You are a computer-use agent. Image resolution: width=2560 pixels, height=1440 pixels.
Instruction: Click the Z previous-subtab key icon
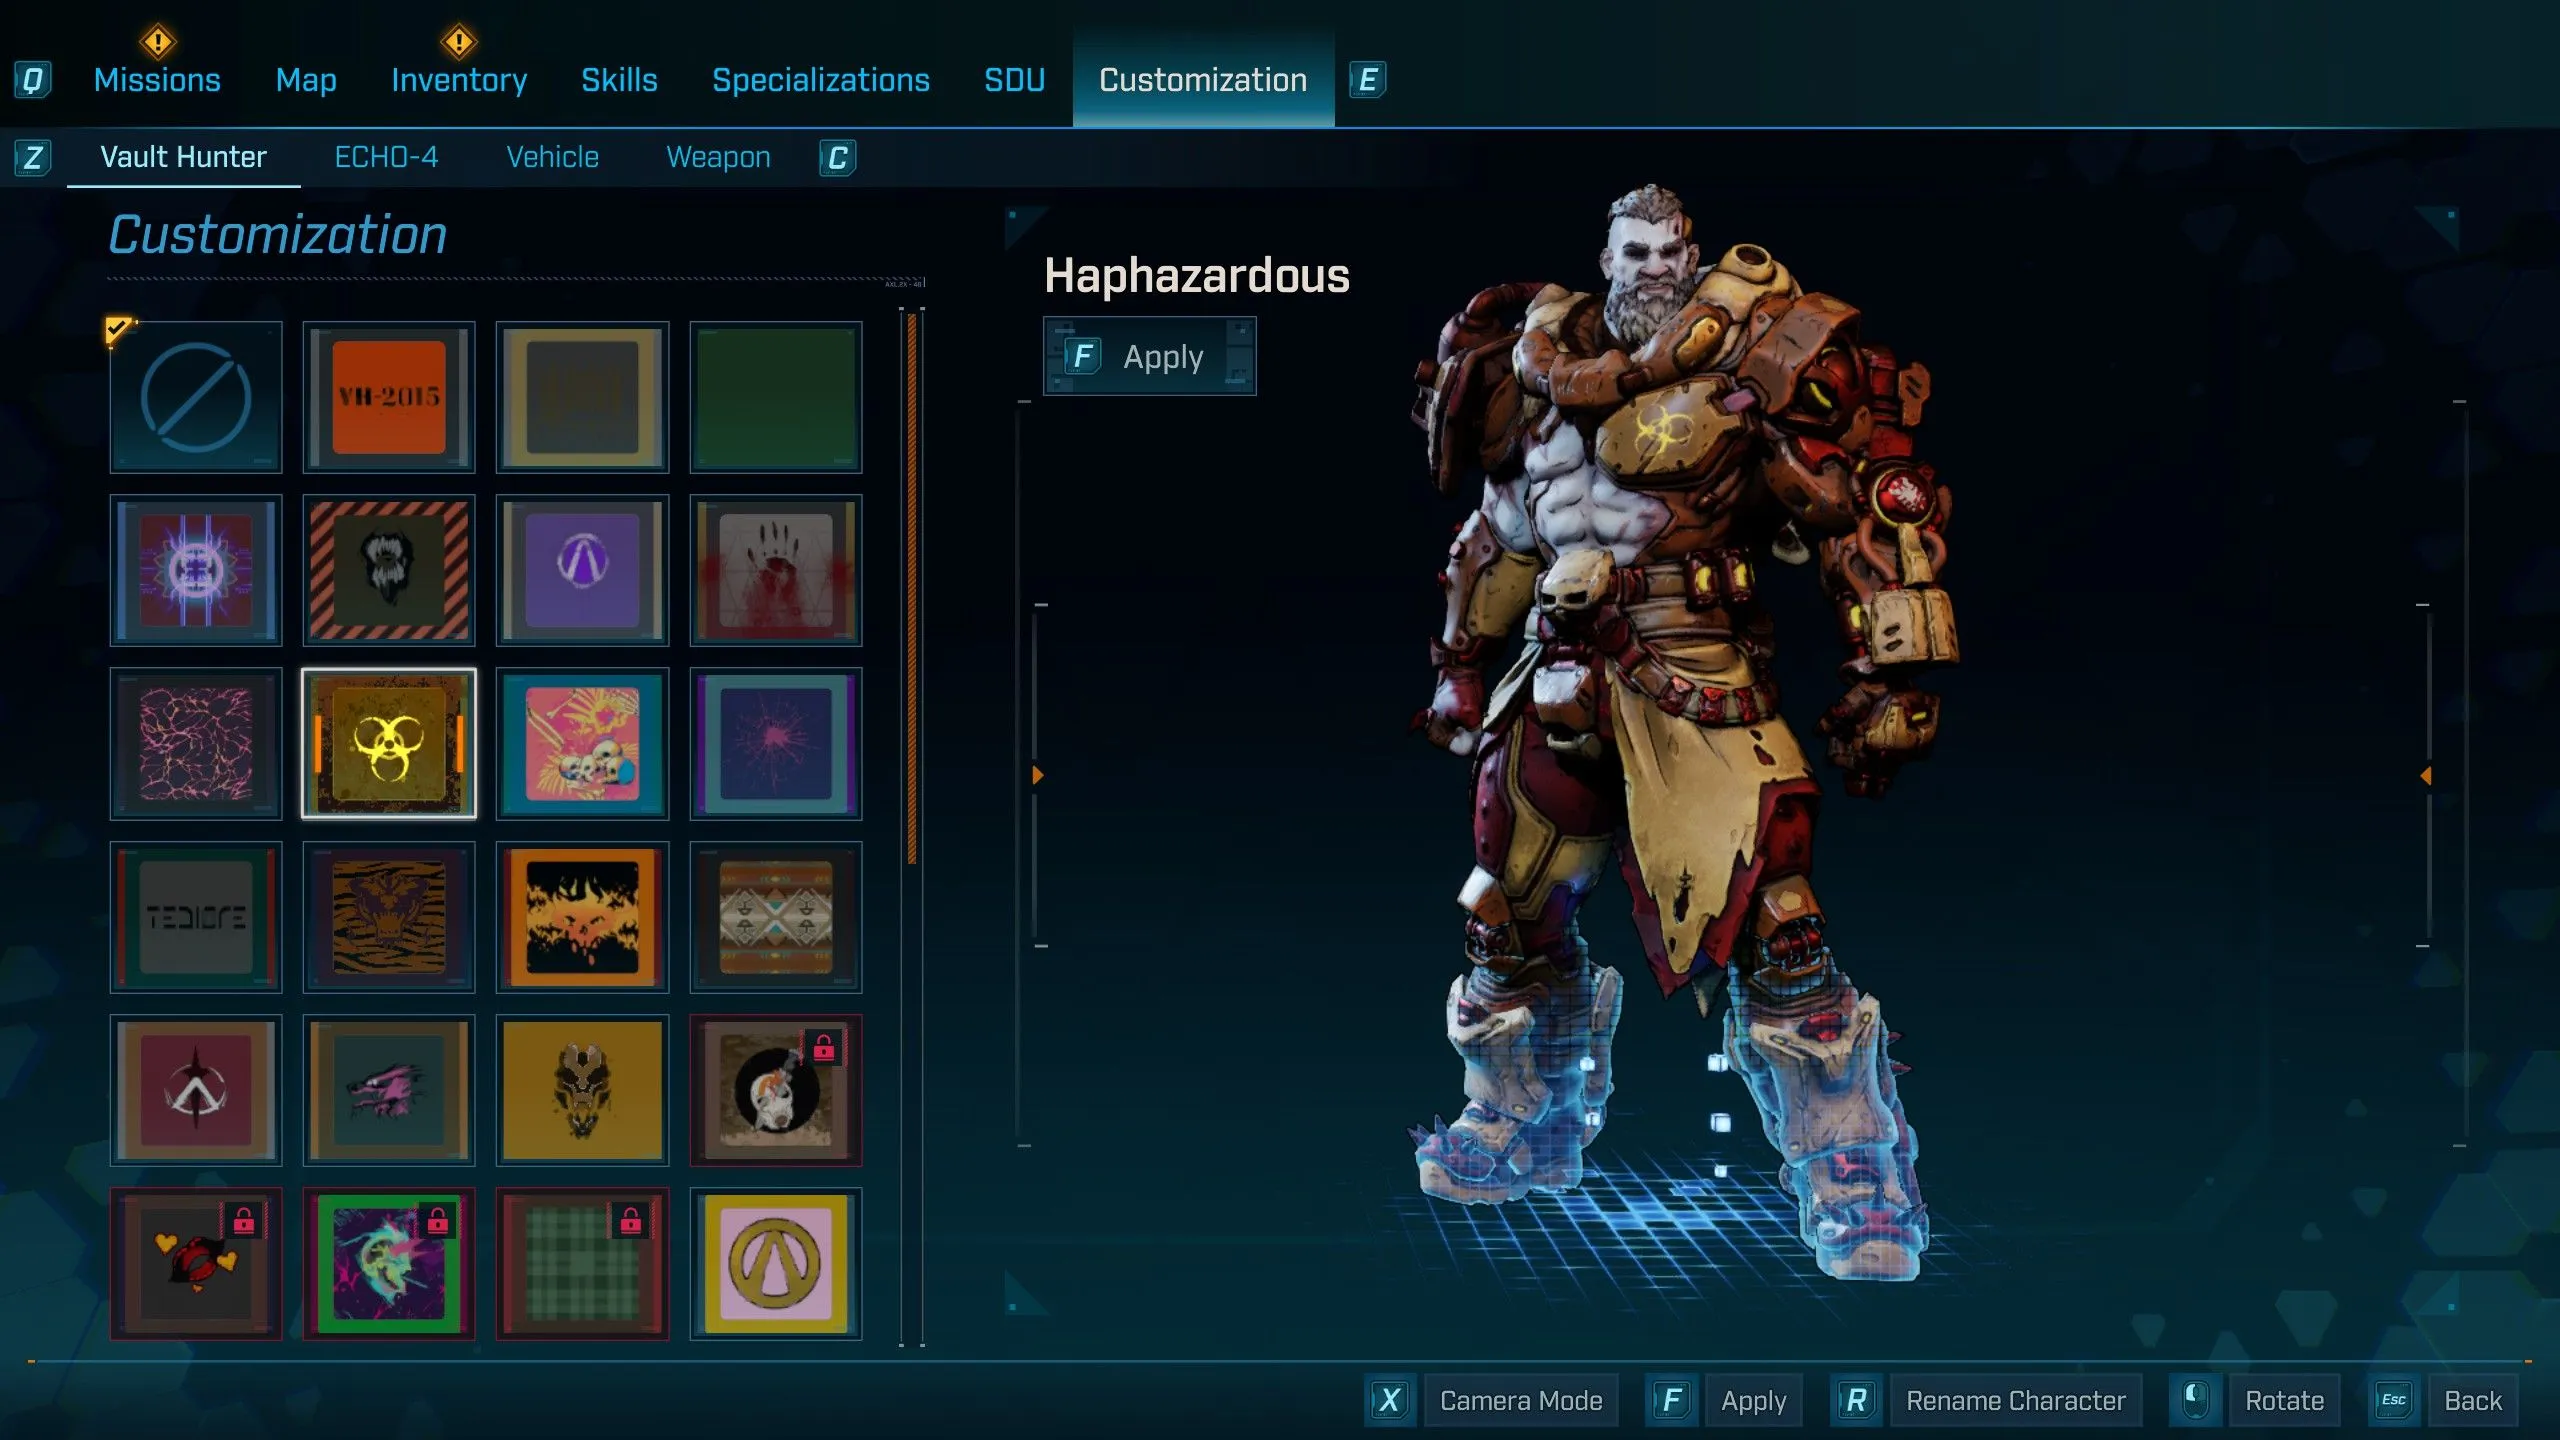point(33,158)
